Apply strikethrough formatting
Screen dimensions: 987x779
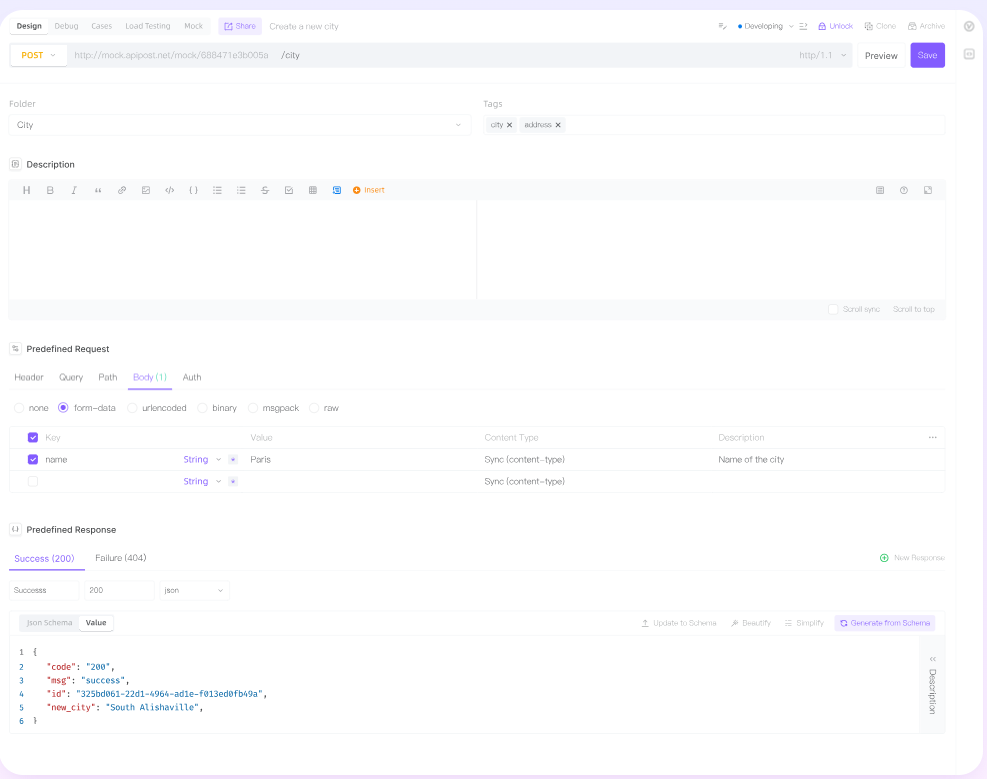click(x=265, y=189)
